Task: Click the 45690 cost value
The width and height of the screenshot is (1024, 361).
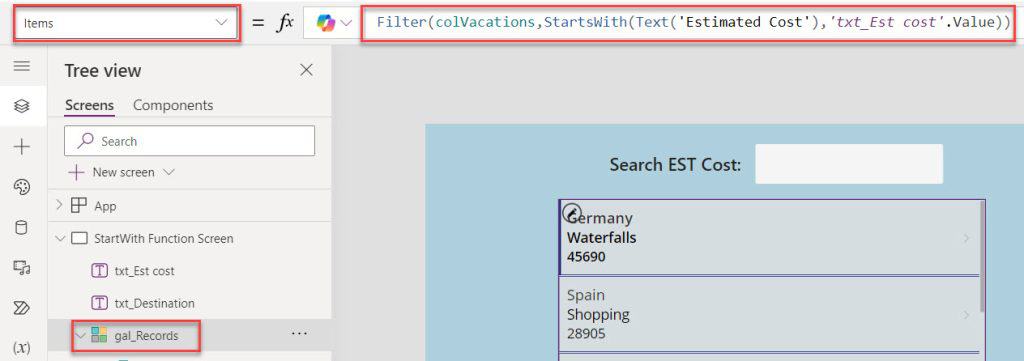Action: (586, 257)
